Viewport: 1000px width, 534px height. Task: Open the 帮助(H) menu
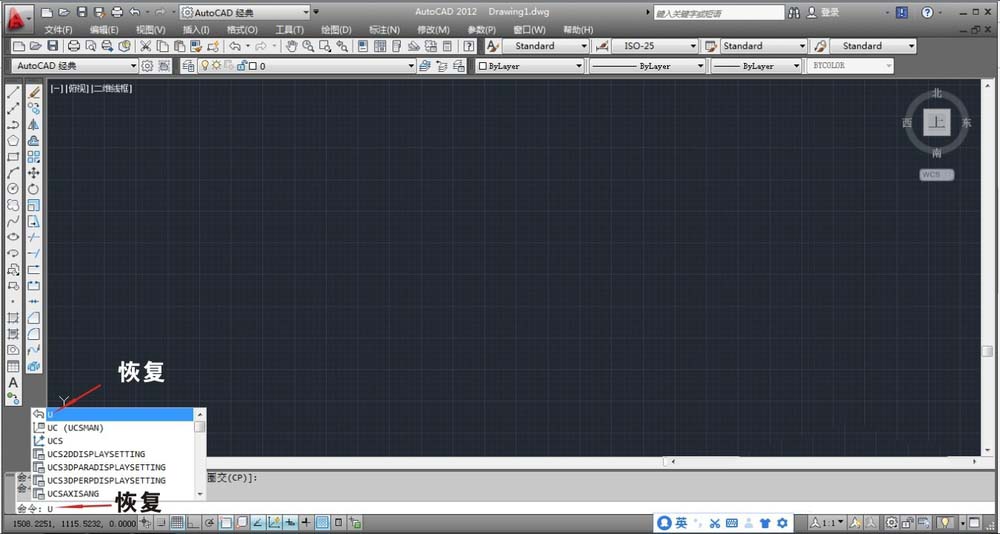[x=578, y=30]
